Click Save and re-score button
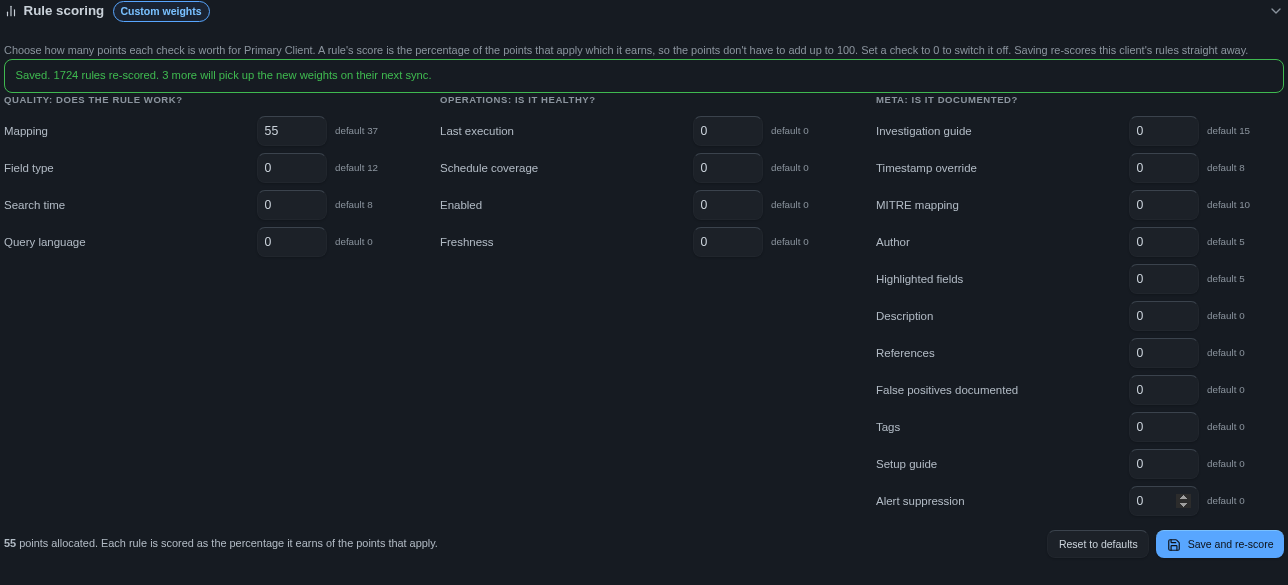 pyautogui.click(x=1220, y=544)
